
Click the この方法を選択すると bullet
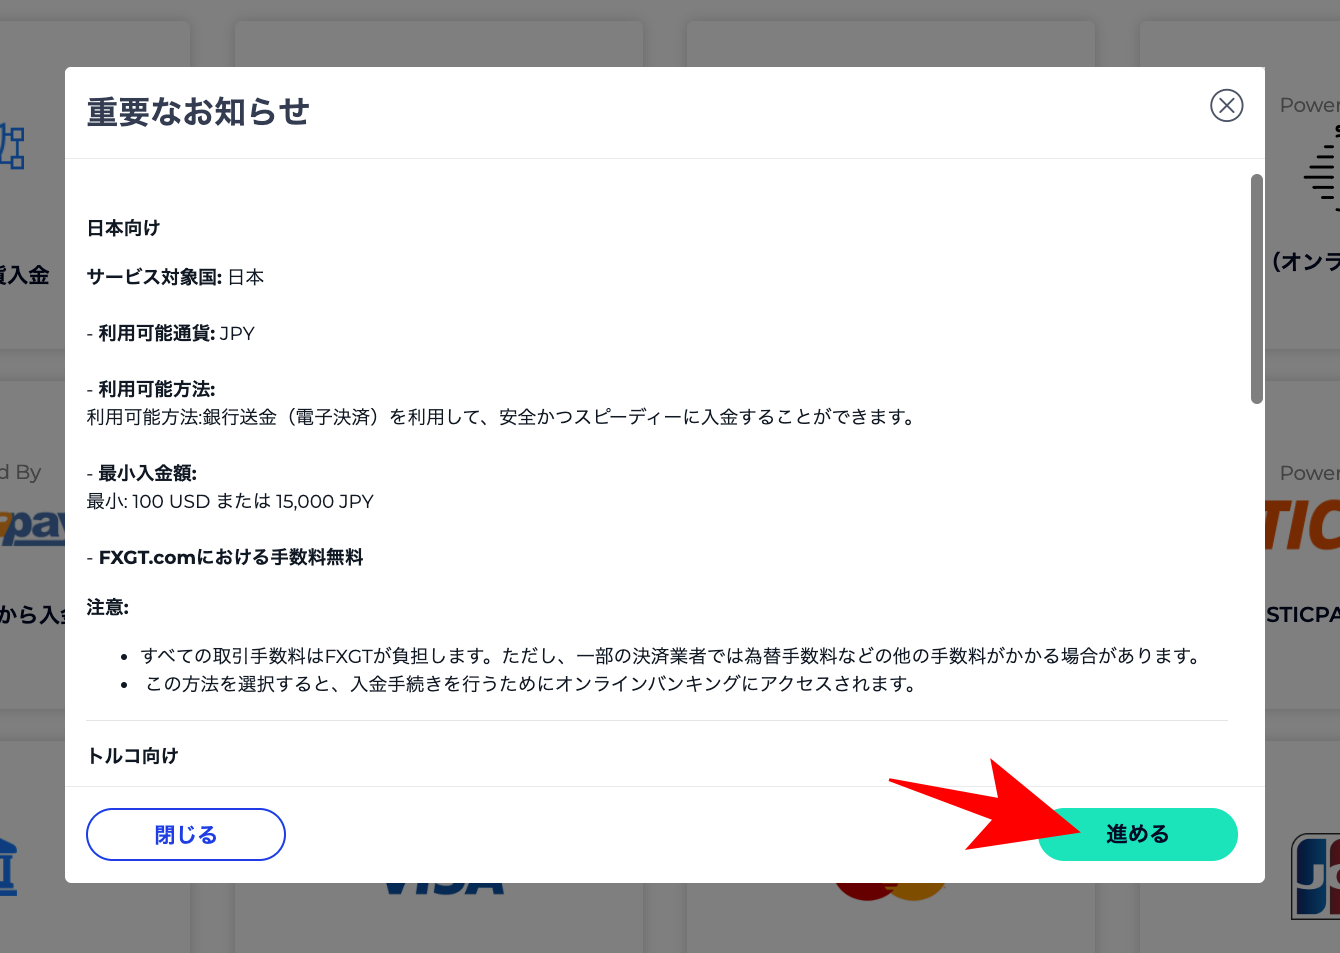[x=531, y=684]
